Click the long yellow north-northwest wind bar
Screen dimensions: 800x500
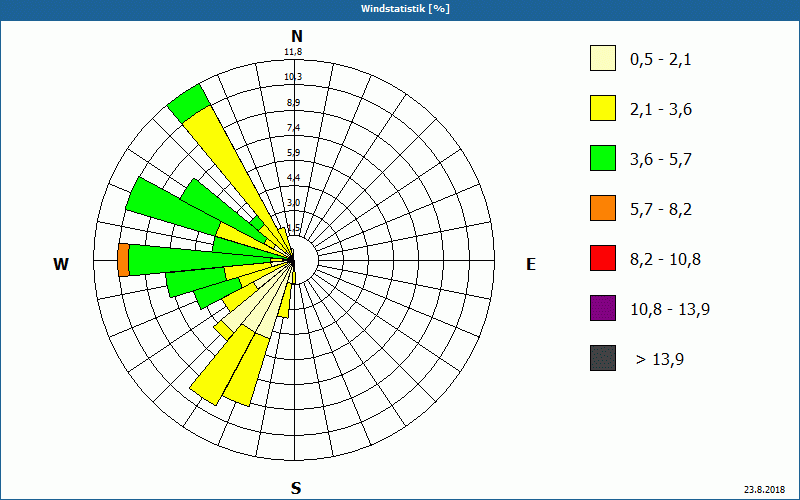(230, 173)
